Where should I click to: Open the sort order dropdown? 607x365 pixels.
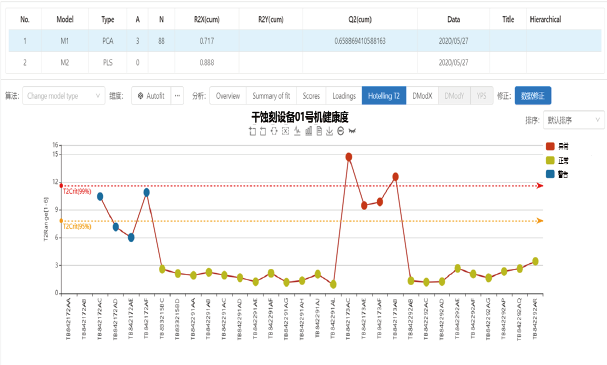(574, 120)
